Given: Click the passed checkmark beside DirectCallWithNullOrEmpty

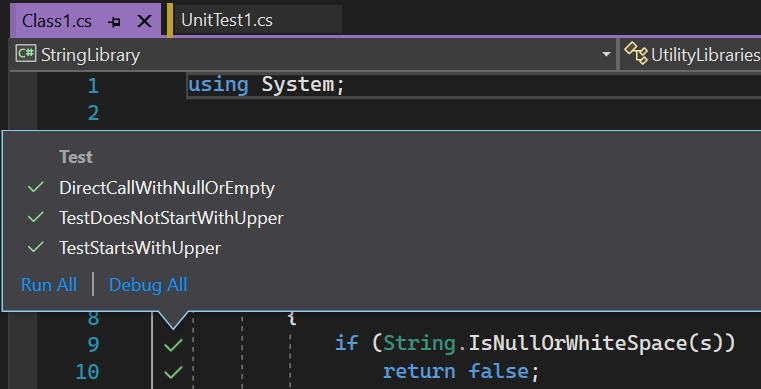Looking at the screenshot, I should [36, 187].
